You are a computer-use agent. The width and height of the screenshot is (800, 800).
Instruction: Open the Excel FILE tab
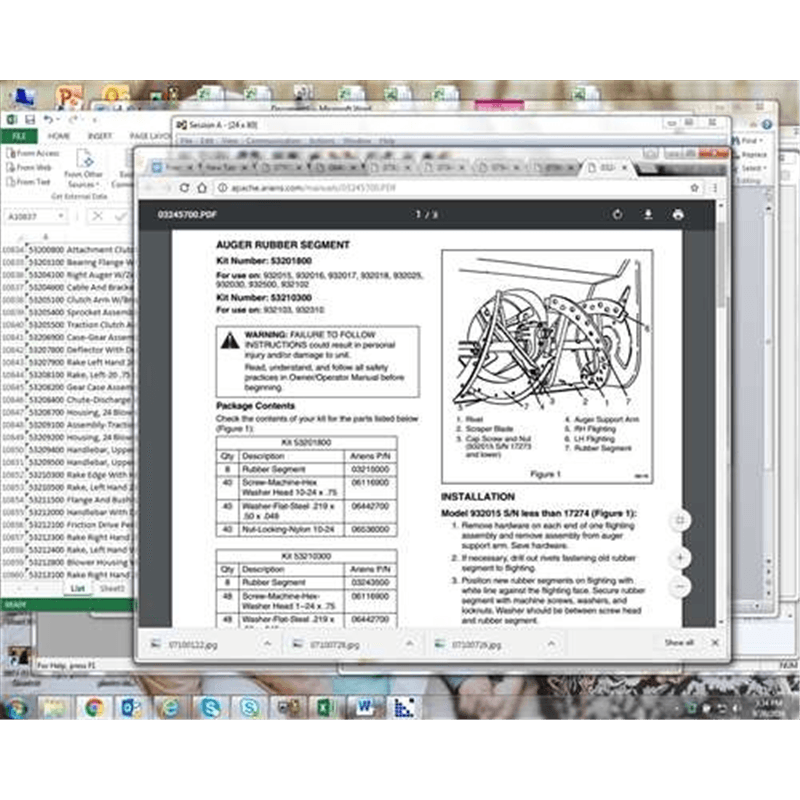click(x=19, y=135)
